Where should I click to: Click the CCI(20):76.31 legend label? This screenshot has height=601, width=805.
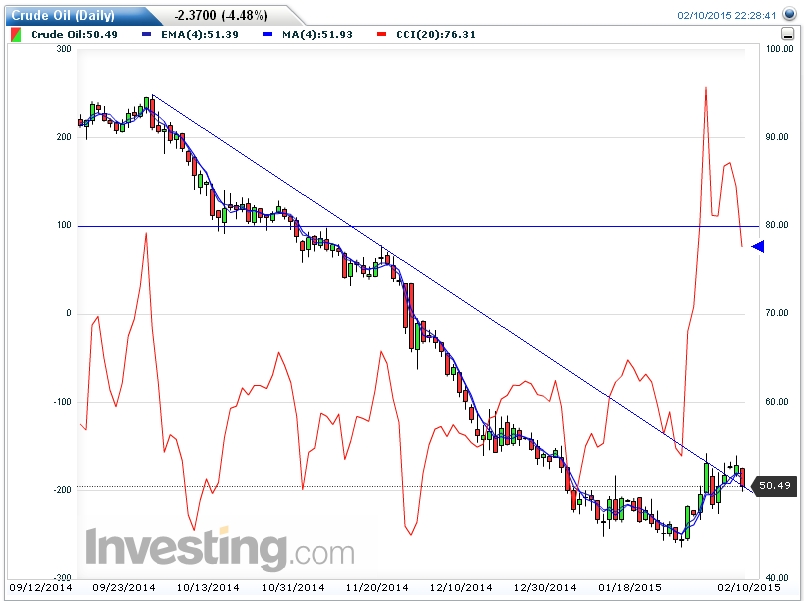coord(436,34)
